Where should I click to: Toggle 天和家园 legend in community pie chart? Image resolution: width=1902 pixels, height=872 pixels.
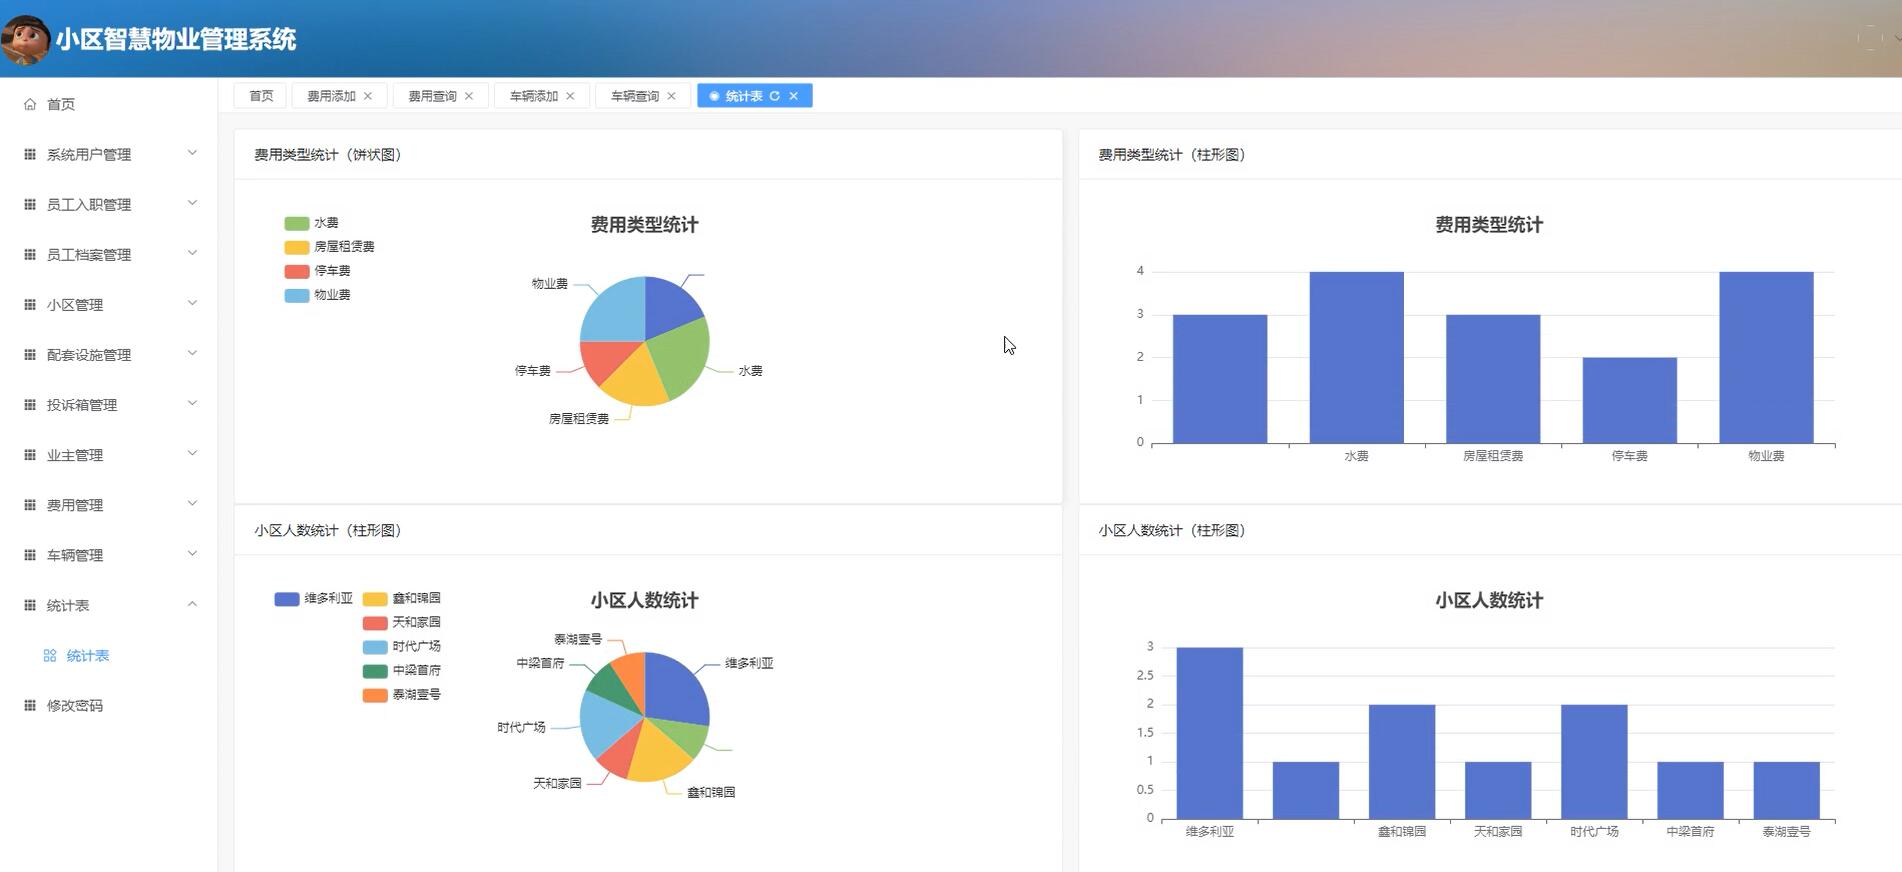(x=402, y=623)
